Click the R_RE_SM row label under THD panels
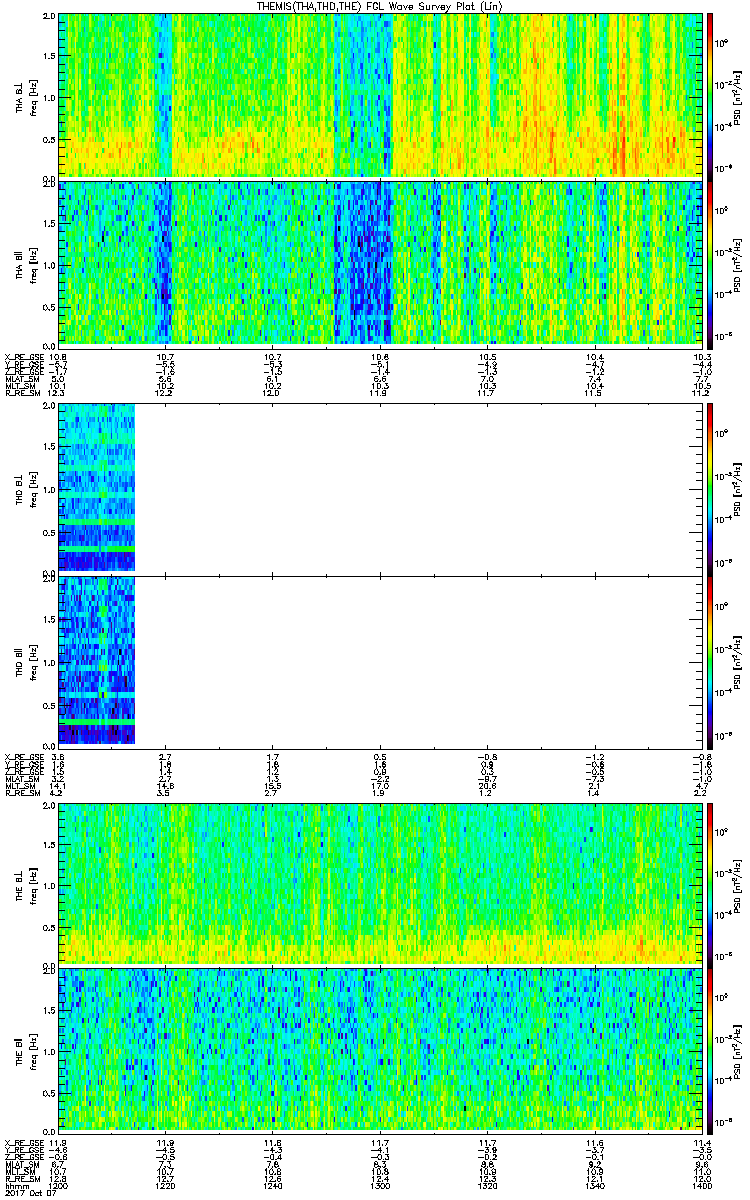The height and width of the screenshot is (1200, 750). pos(22,792)
